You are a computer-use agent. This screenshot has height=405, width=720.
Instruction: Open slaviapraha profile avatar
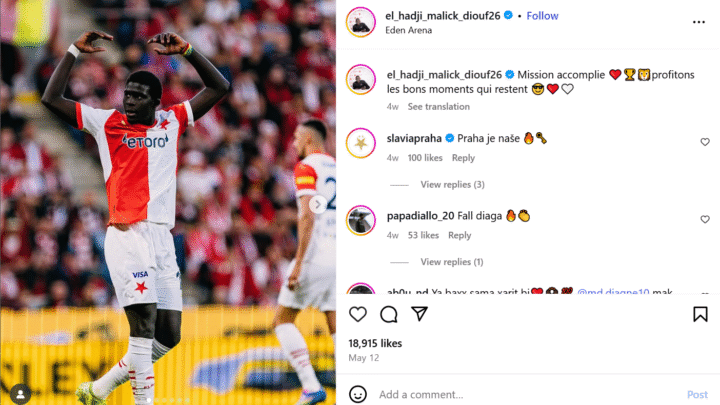tap(361, 143)
